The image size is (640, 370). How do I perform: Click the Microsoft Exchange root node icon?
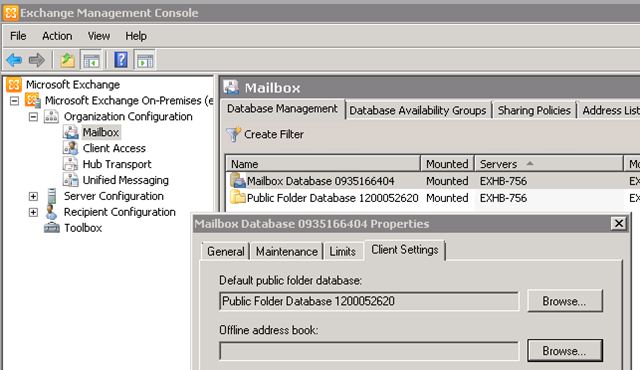13,84
